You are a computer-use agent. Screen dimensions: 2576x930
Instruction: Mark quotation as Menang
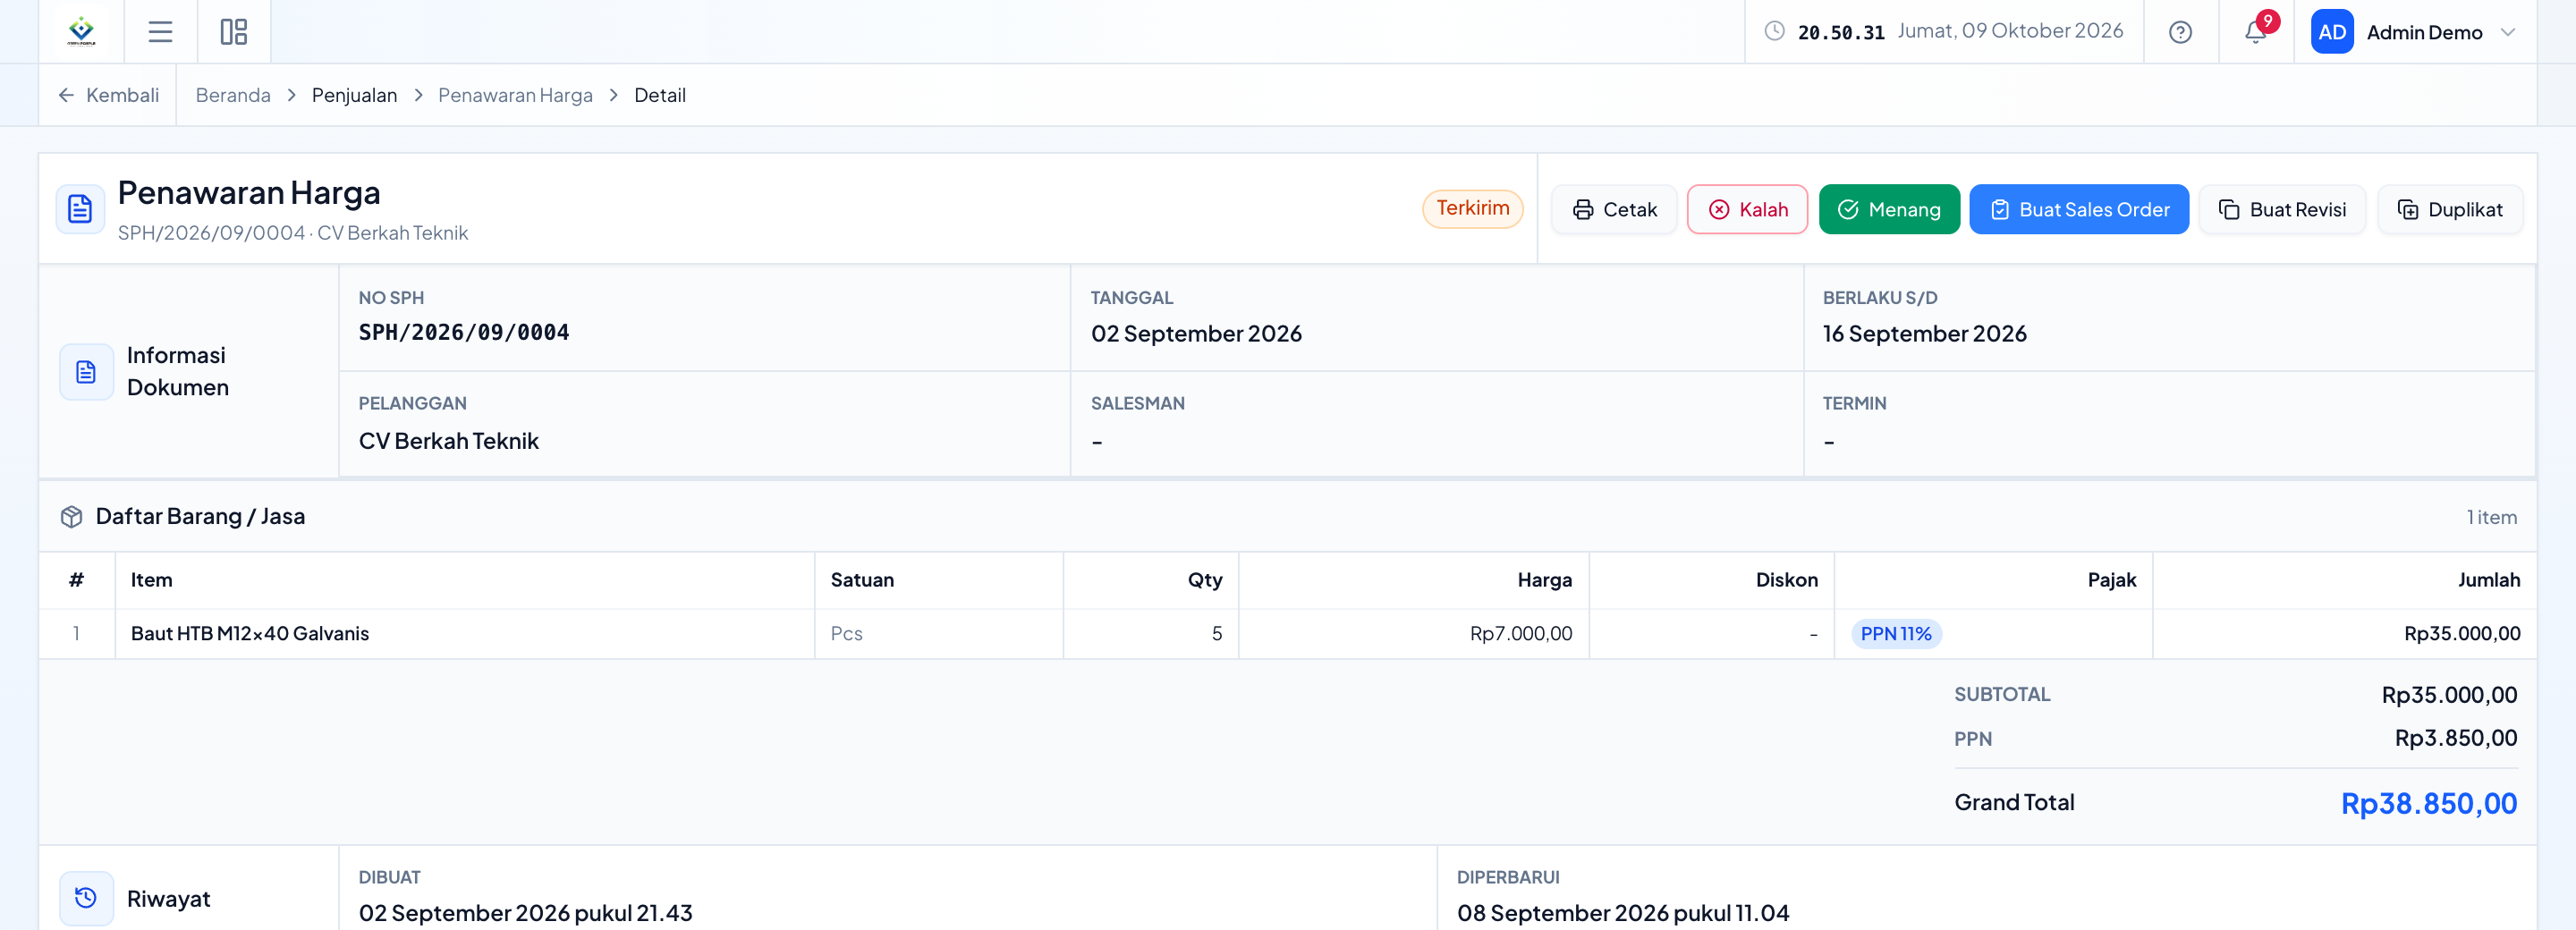point(1888,209)
